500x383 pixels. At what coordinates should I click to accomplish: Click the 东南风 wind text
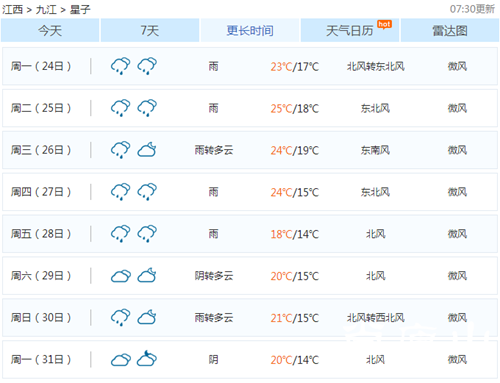(375, 150)
